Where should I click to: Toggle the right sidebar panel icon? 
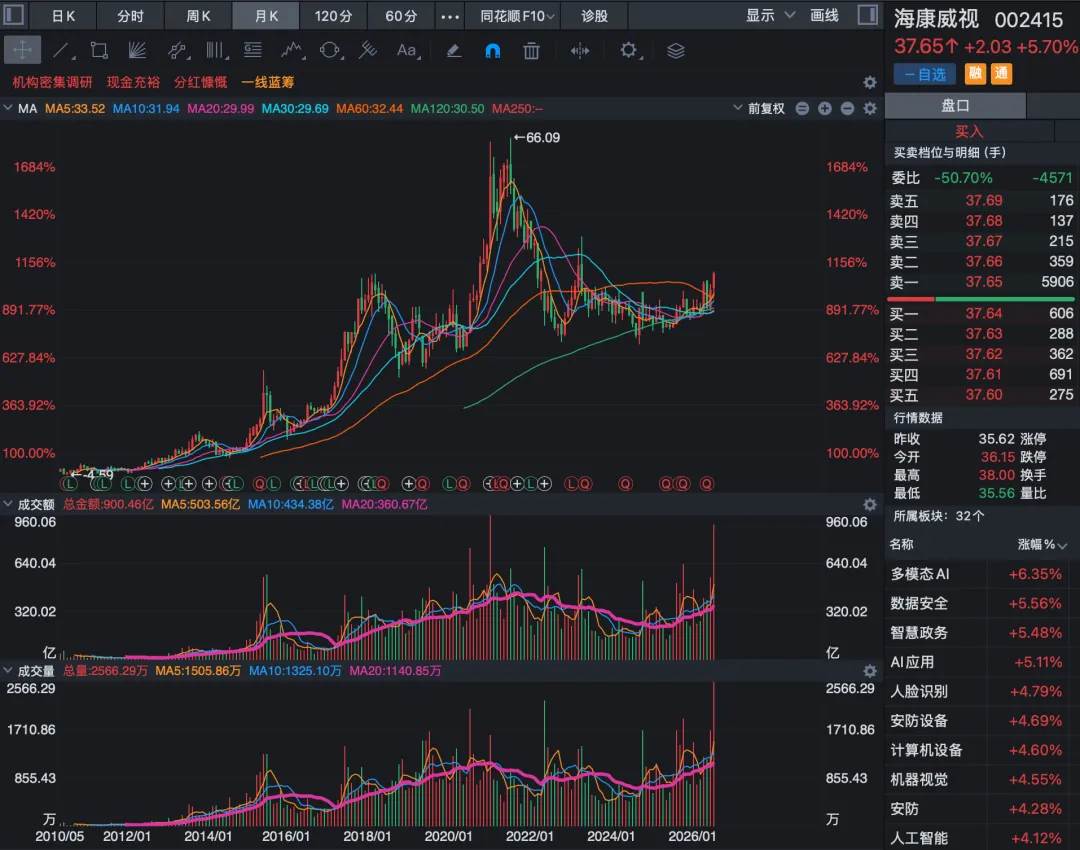(867, 14)
